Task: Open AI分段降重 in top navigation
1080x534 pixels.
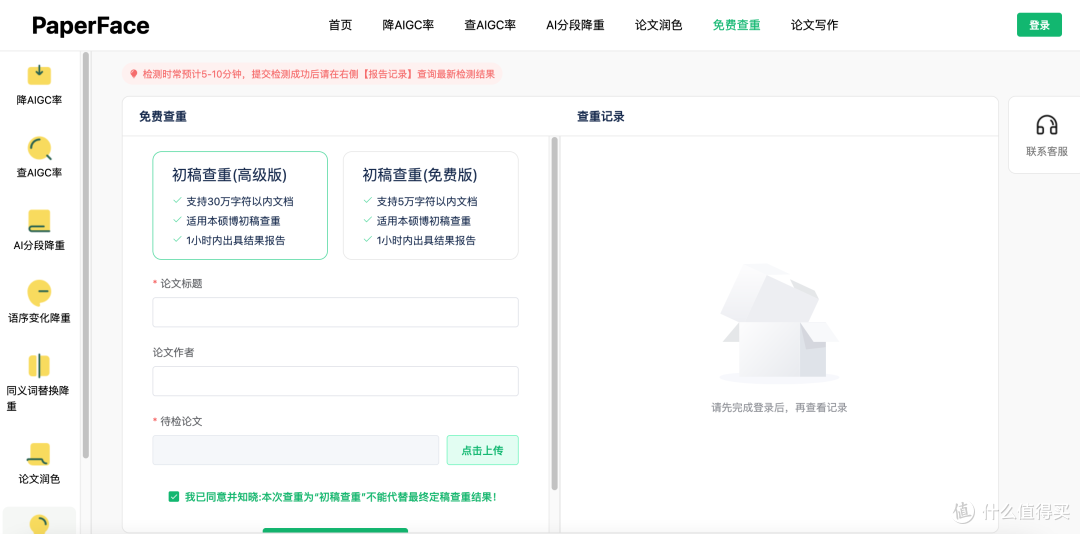Action: pyautogui.click(x=575, y=25)
